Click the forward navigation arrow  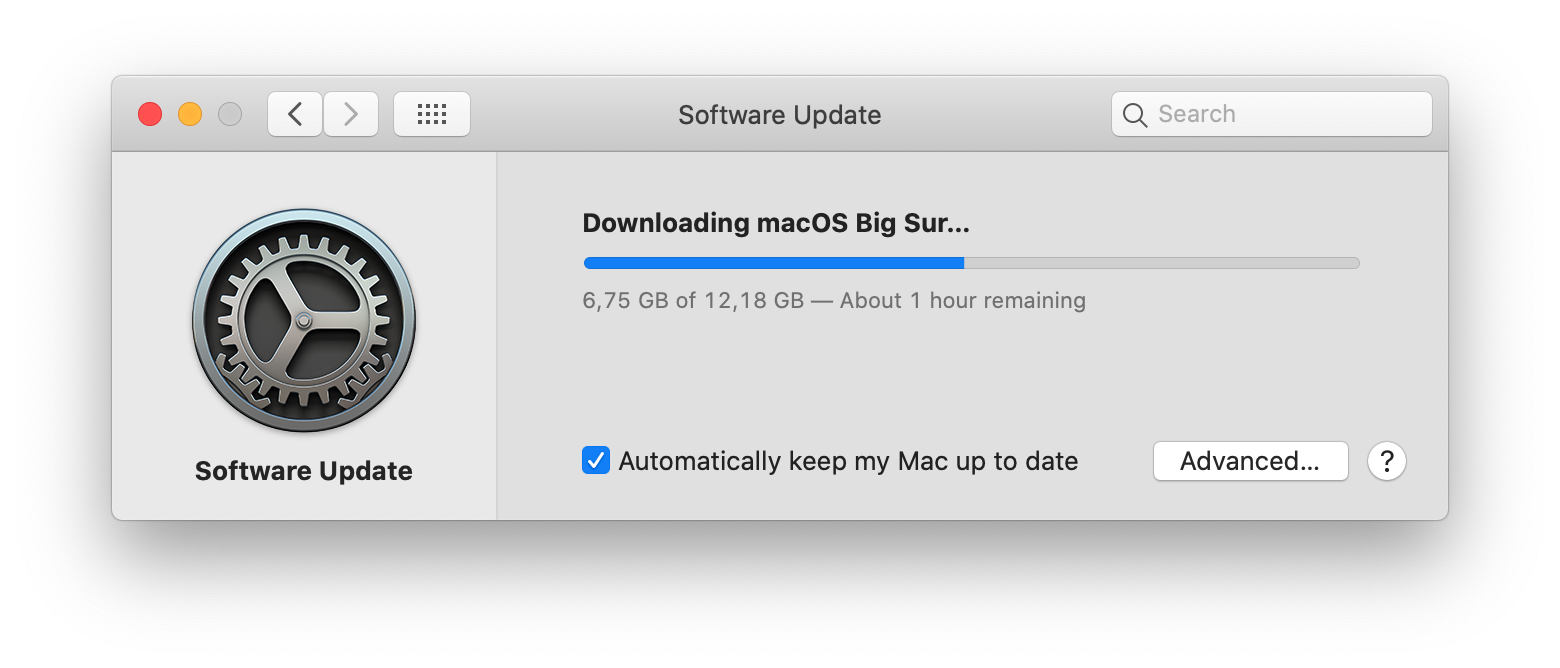351,113
